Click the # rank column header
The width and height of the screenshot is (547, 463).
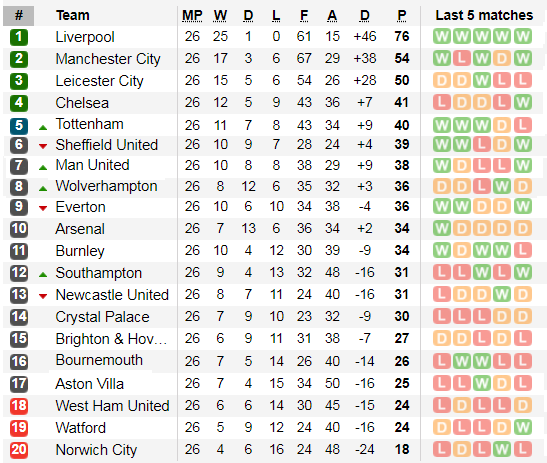pos(19,16)
